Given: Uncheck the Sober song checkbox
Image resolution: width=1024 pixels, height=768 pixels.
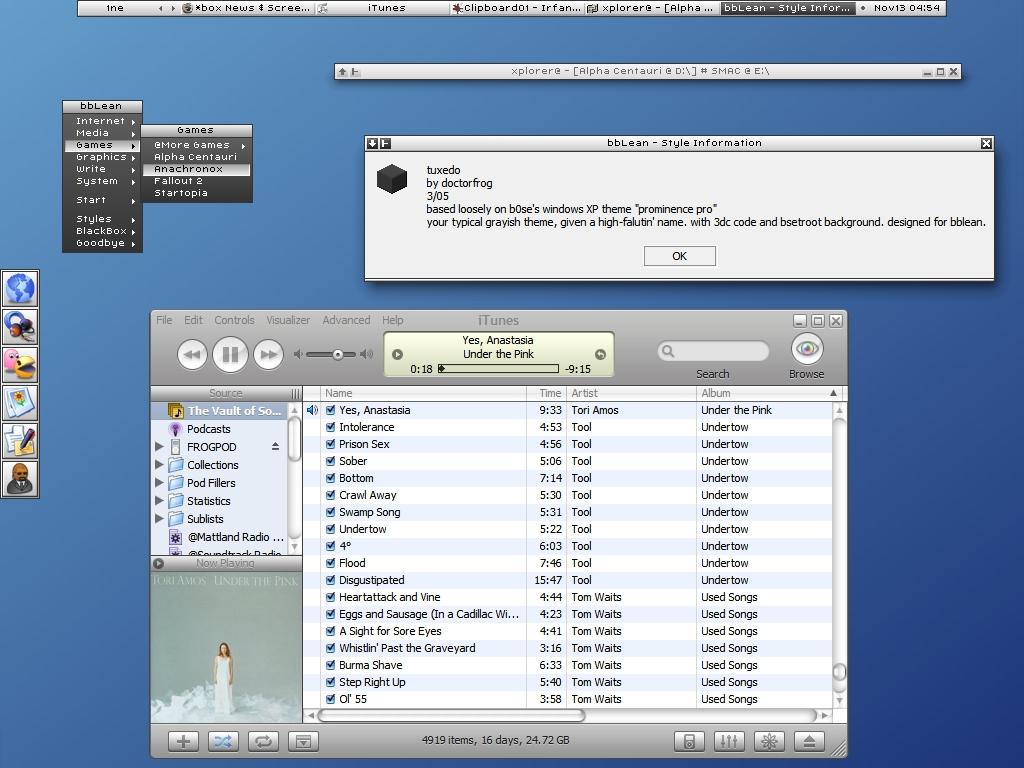Looking at the screenshot, I should pyautogui.click(x=330, y=461).
